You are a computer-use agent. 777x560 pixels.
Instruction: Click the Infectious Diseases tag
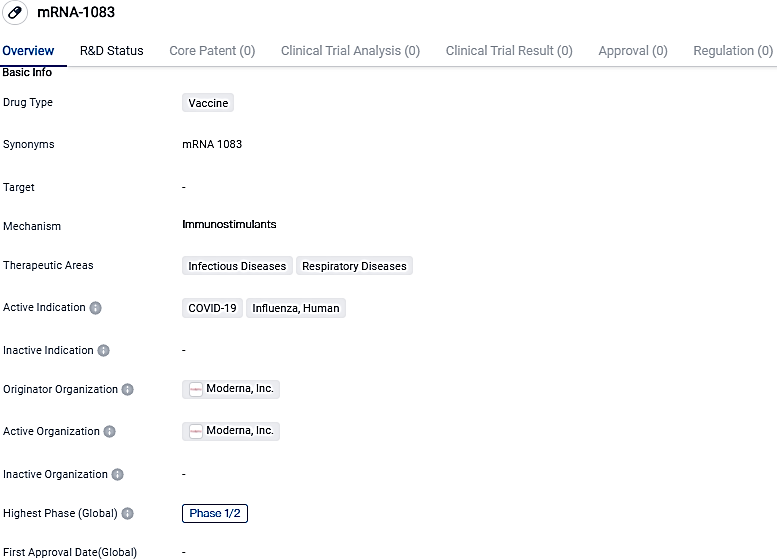[x=238, y=266]
